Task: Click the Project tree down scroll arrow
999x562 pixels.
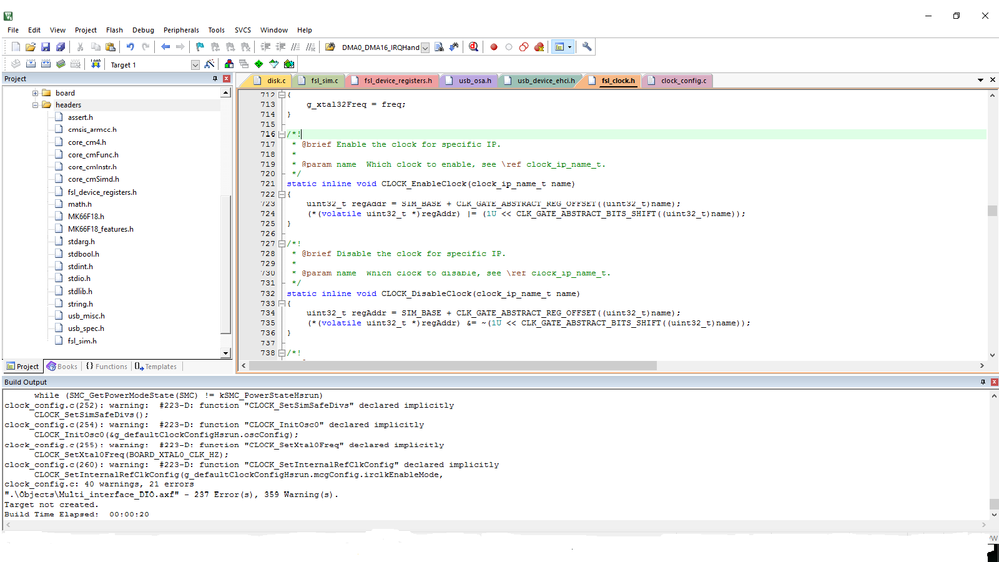Action: (x=226, y=353)
